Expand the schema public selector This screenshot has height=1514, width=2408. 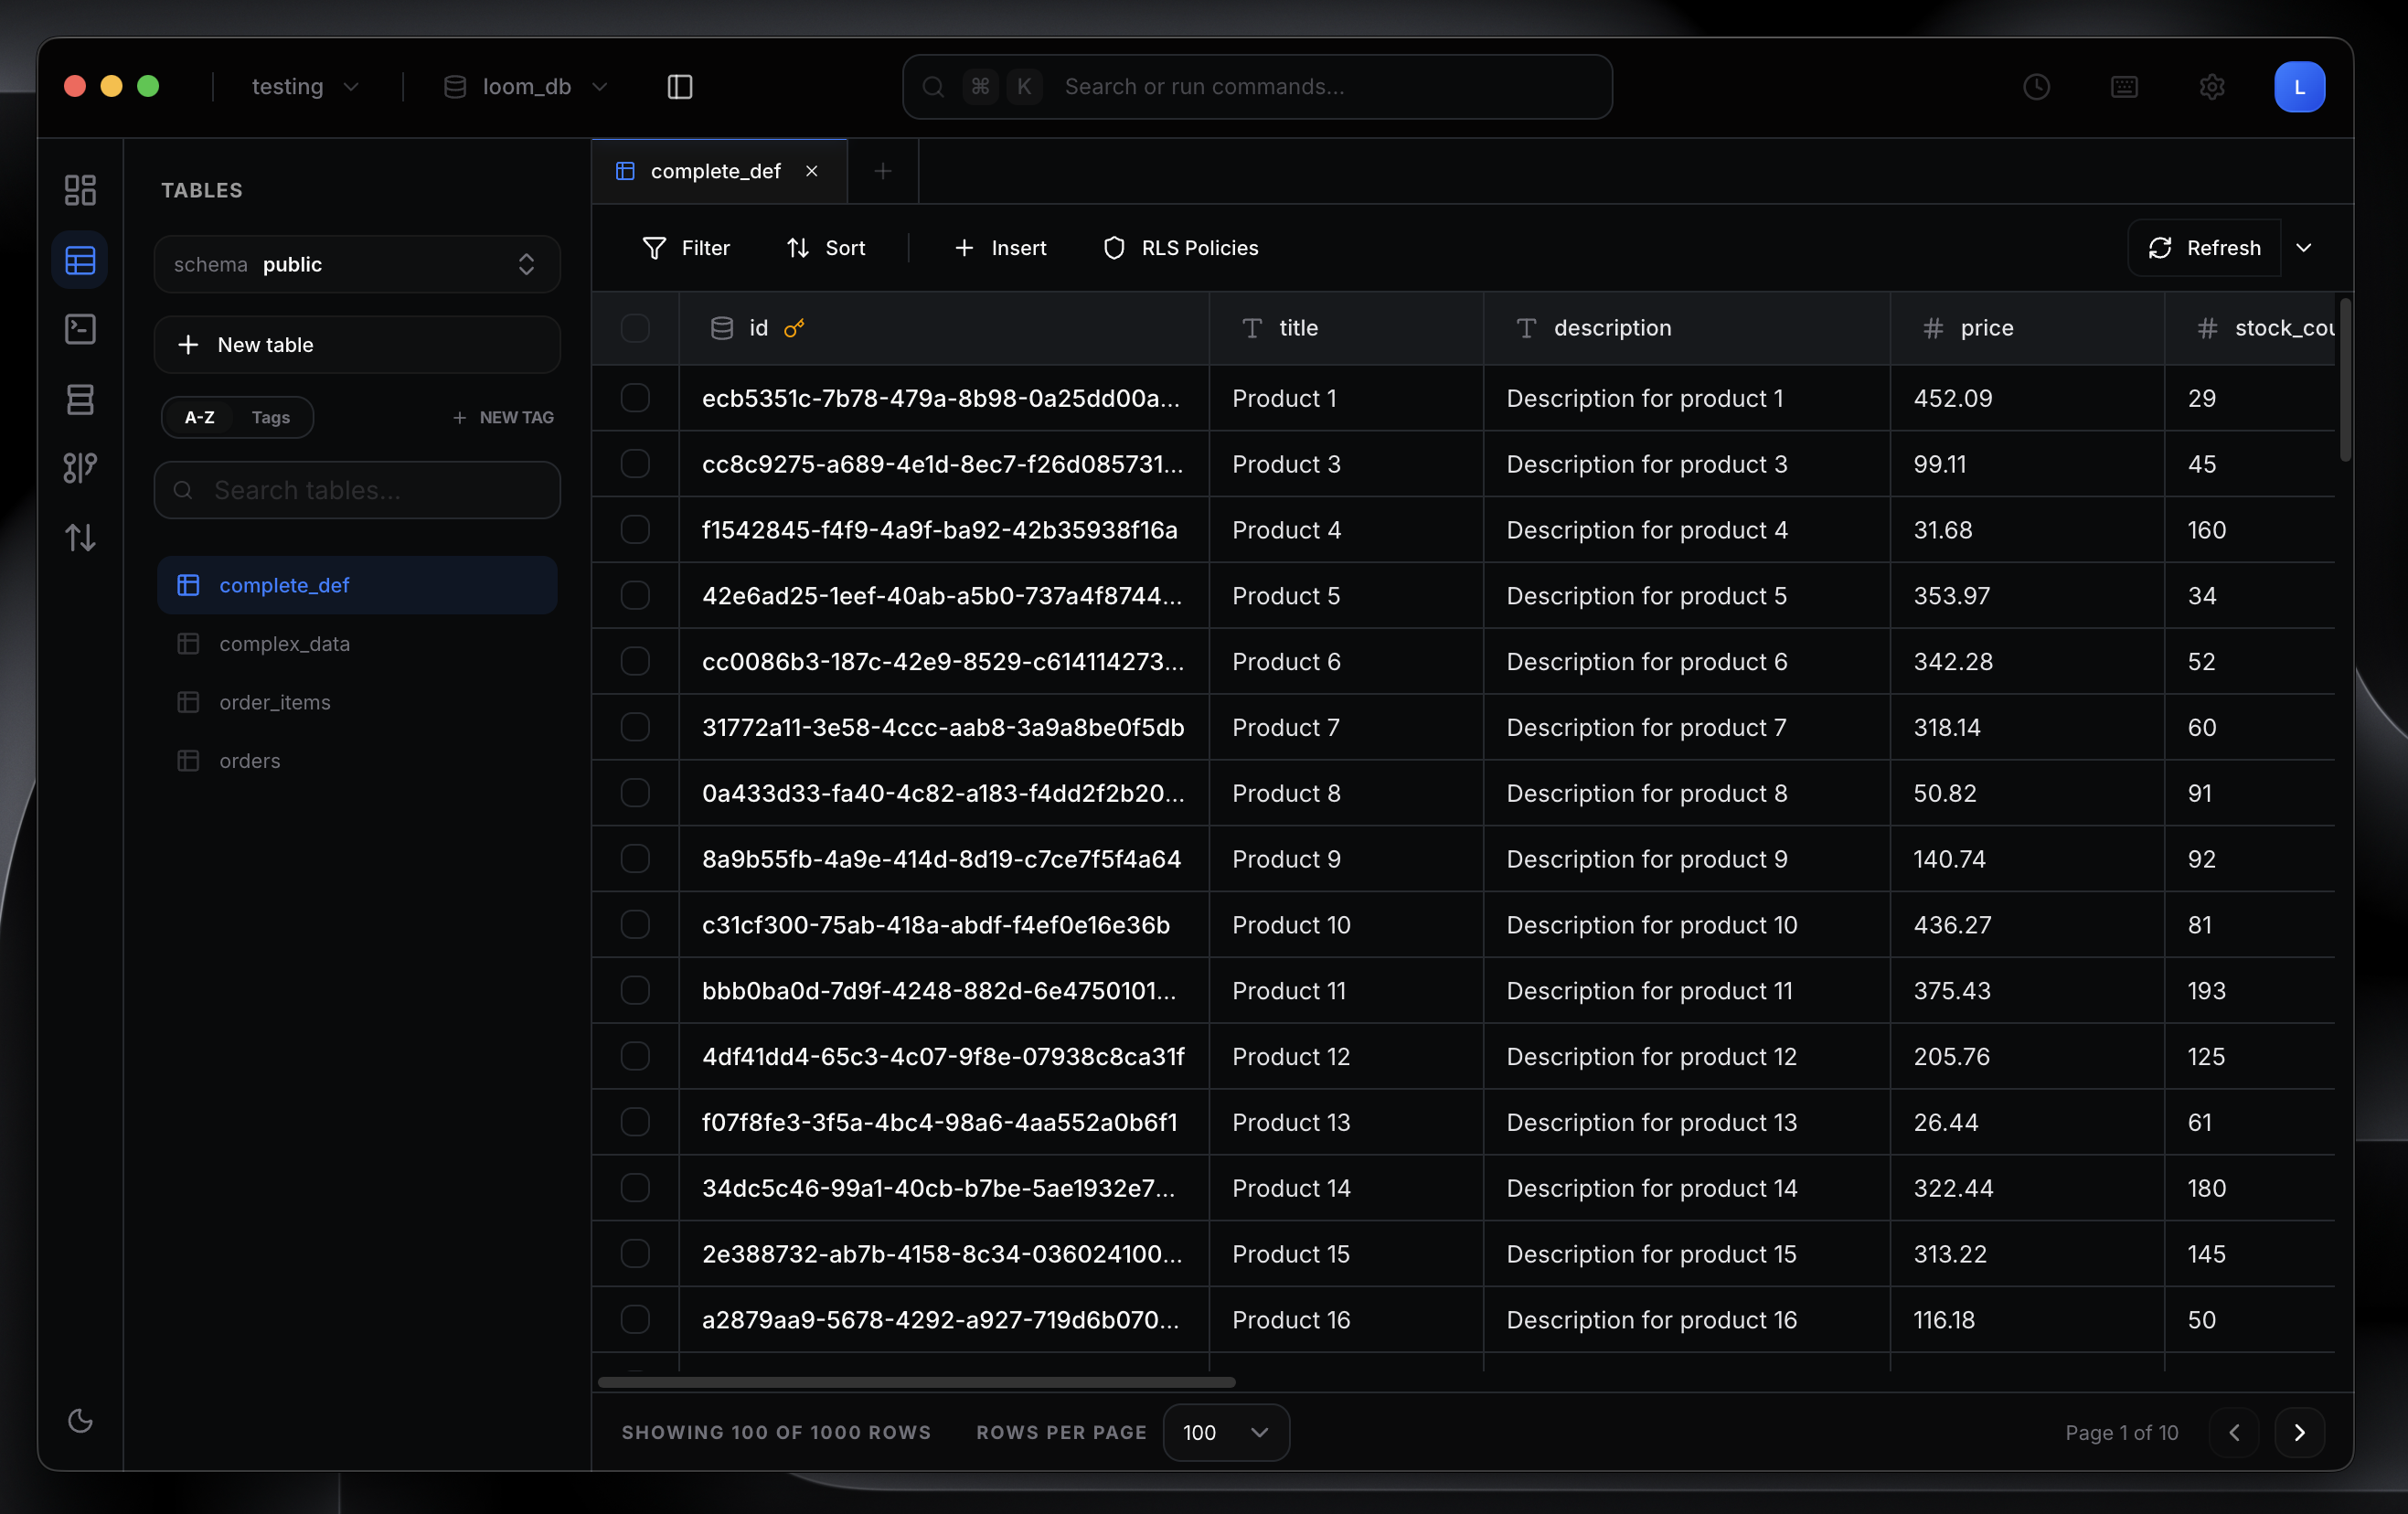click(x=357, y=264)
